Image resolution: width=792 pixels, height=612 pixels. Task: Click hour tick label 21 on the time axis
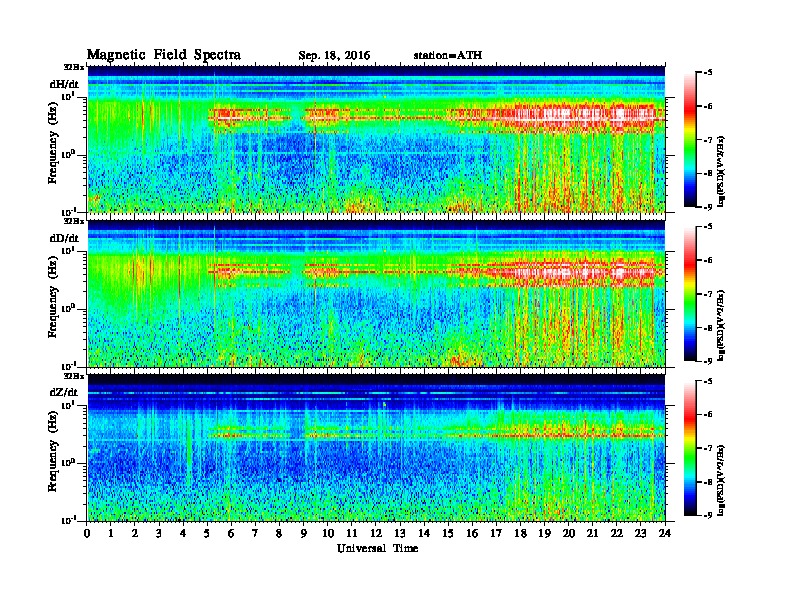[592, 533]
